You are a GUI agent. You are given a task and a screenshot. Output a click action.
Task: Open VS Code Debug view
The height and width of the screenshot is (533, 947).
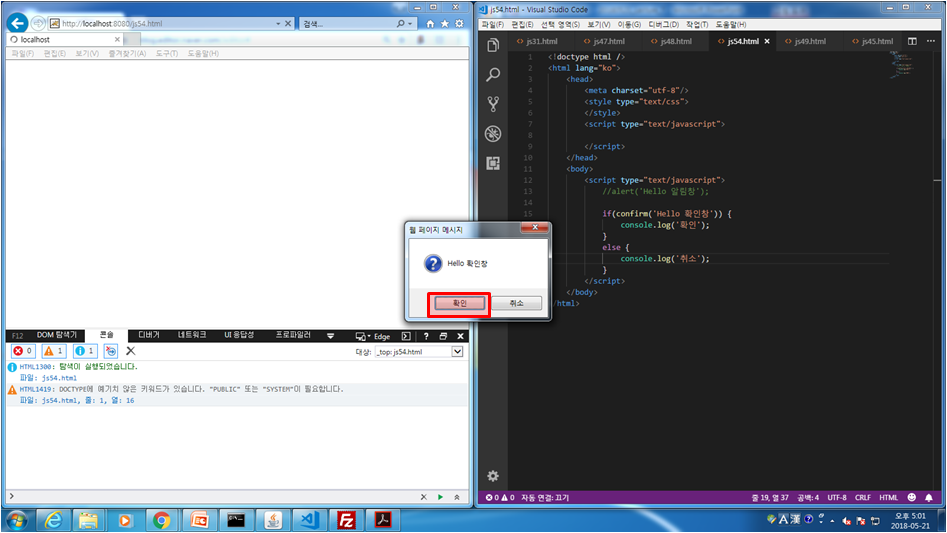(x=493, y=133)
